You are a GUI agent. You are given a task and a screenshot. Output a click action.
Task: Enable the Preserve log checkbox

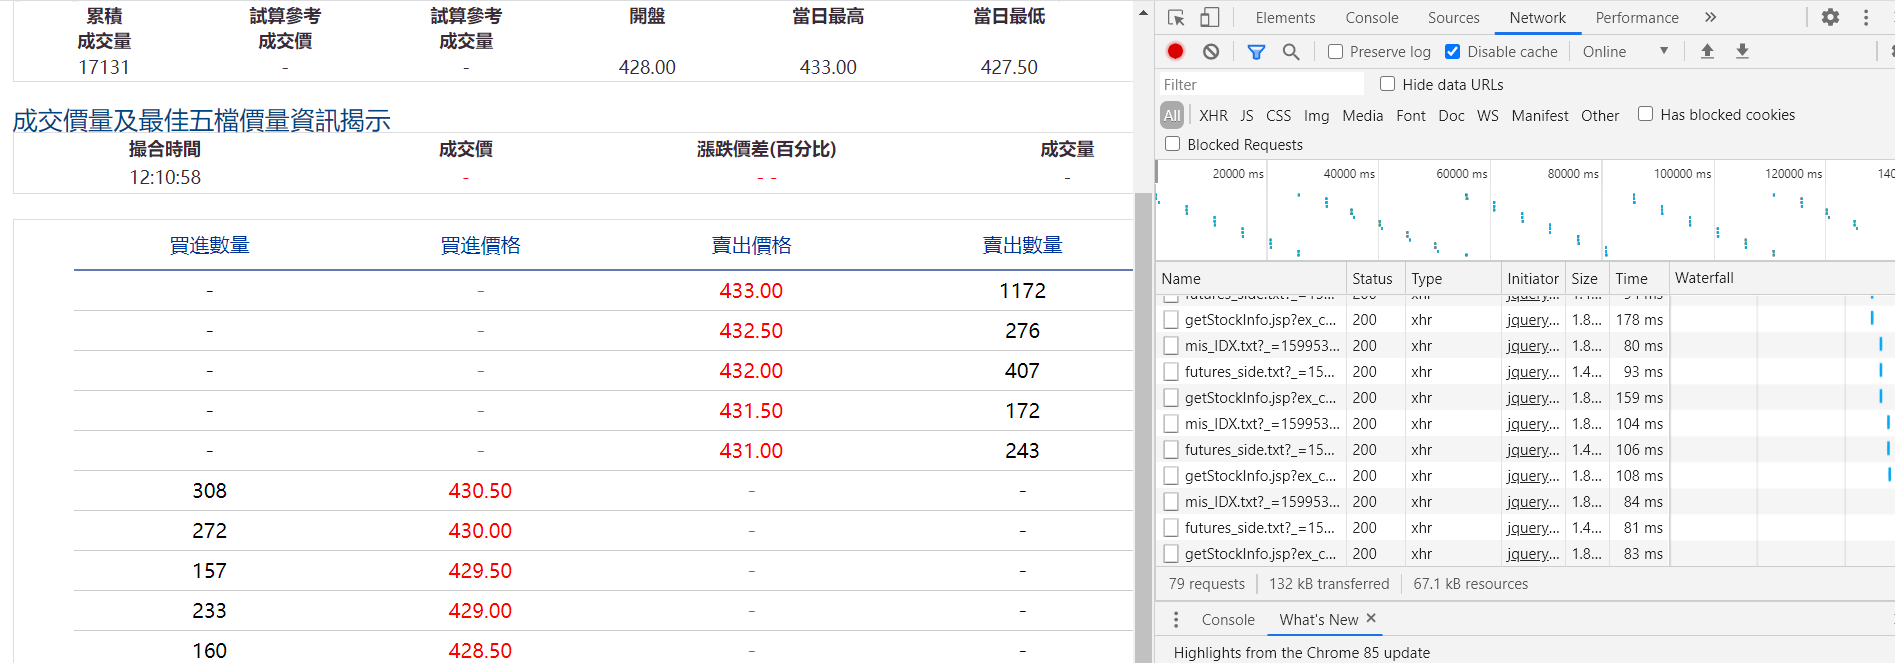tap(1335, 52)
